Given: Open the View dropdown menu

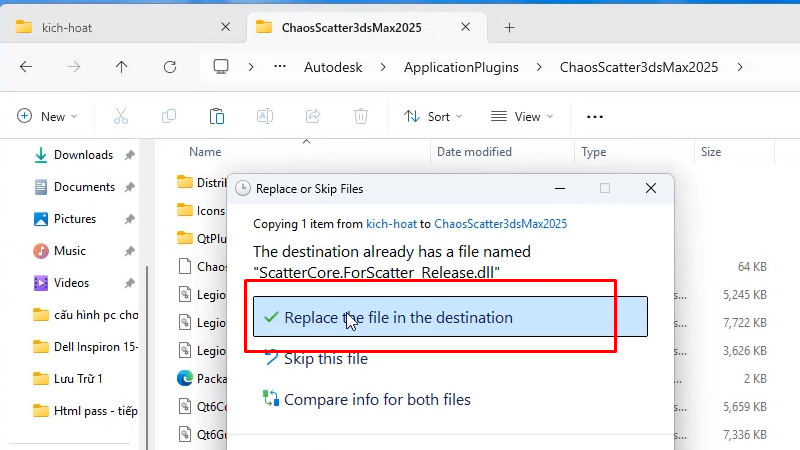Looking at the screenshot, I should pyautogui.click(x=521, y=116).
